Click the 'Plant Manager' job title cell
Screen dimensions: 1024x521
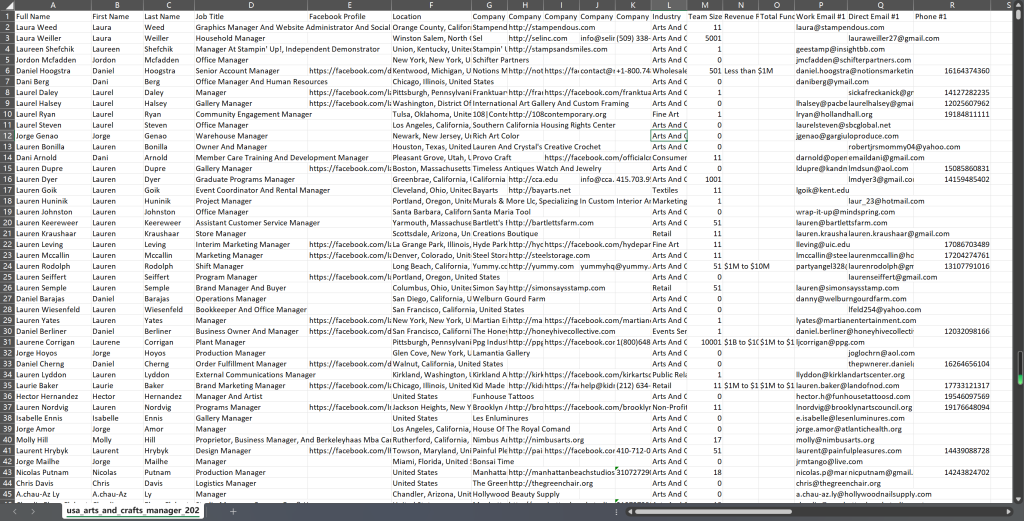pos(251,342)
